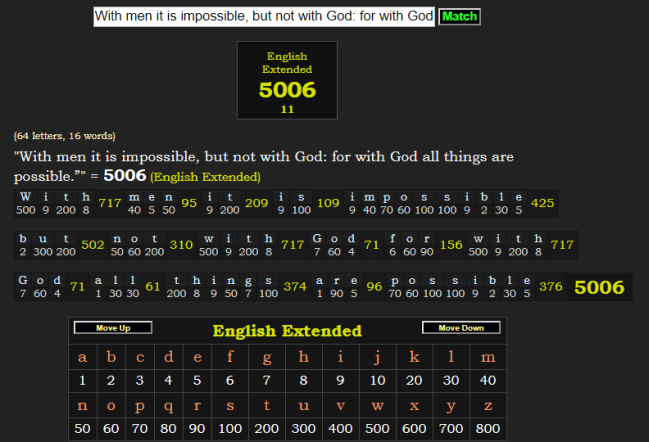Click word sum '310' for 'not'
This screenshot has width=649, height=442.
point(181,245)
